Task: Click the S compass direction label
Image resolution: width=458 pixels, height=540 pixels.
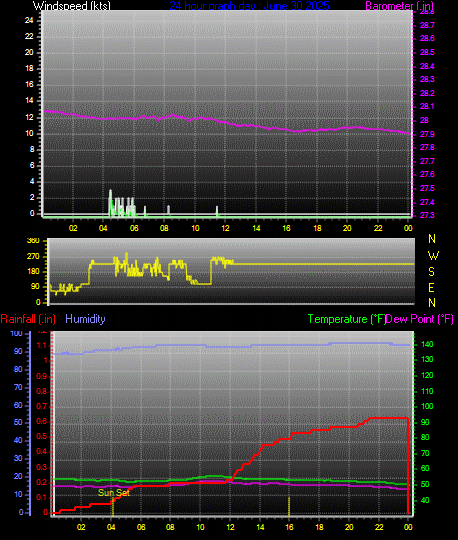Action: point(431,272)
